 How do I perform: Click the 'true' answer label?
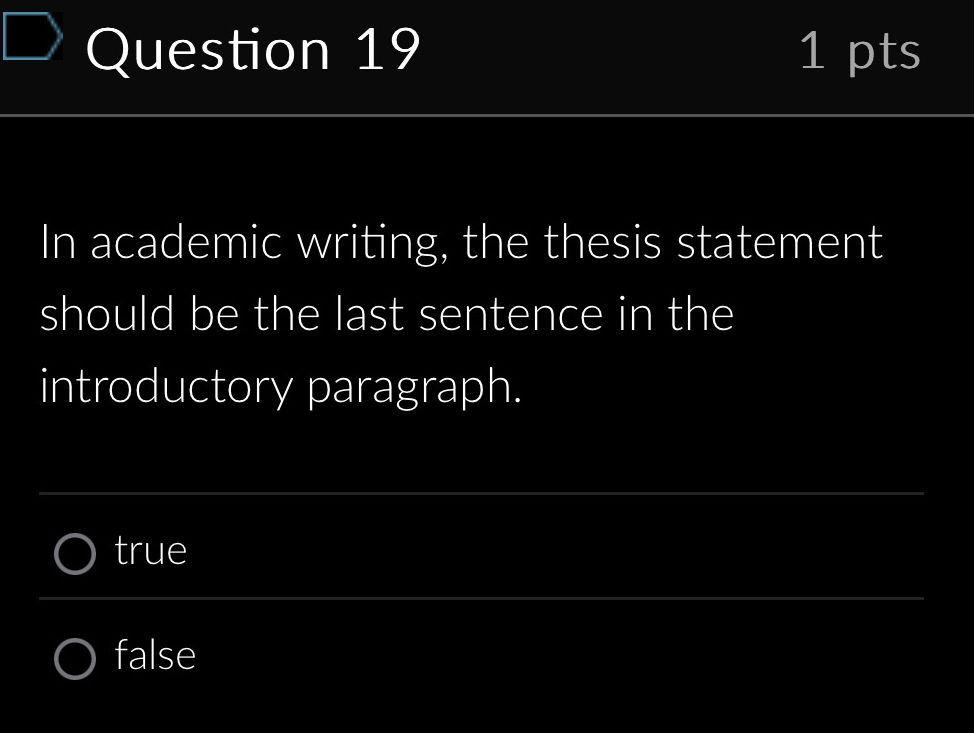click(150, 549)
